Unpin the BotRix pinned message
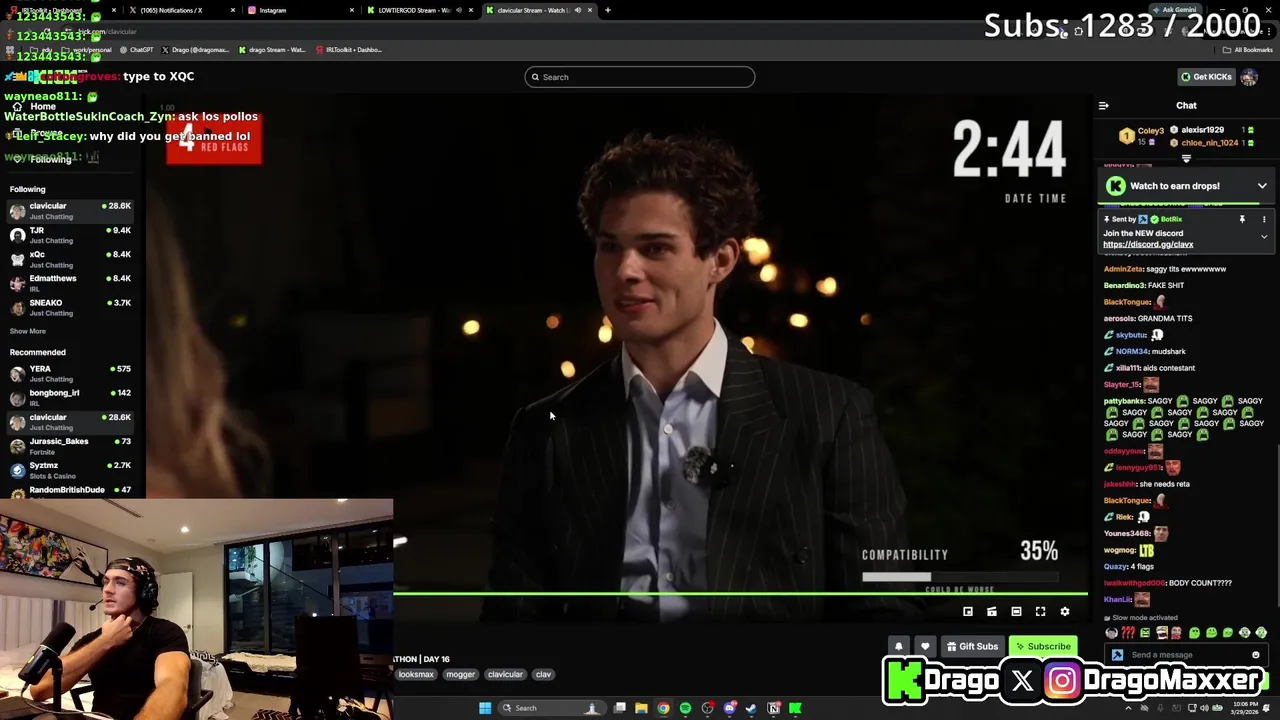Screen dimensions: 1280x720 (x=1242, y=219)
